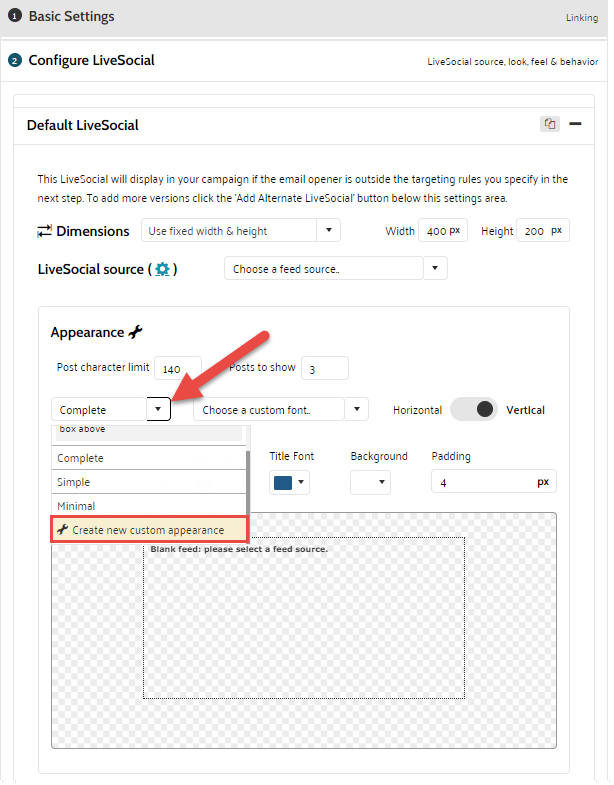The width and height of the screenshot is (614, 785).
Task: Open the Title Font color swatch
Action: (290, 483)
